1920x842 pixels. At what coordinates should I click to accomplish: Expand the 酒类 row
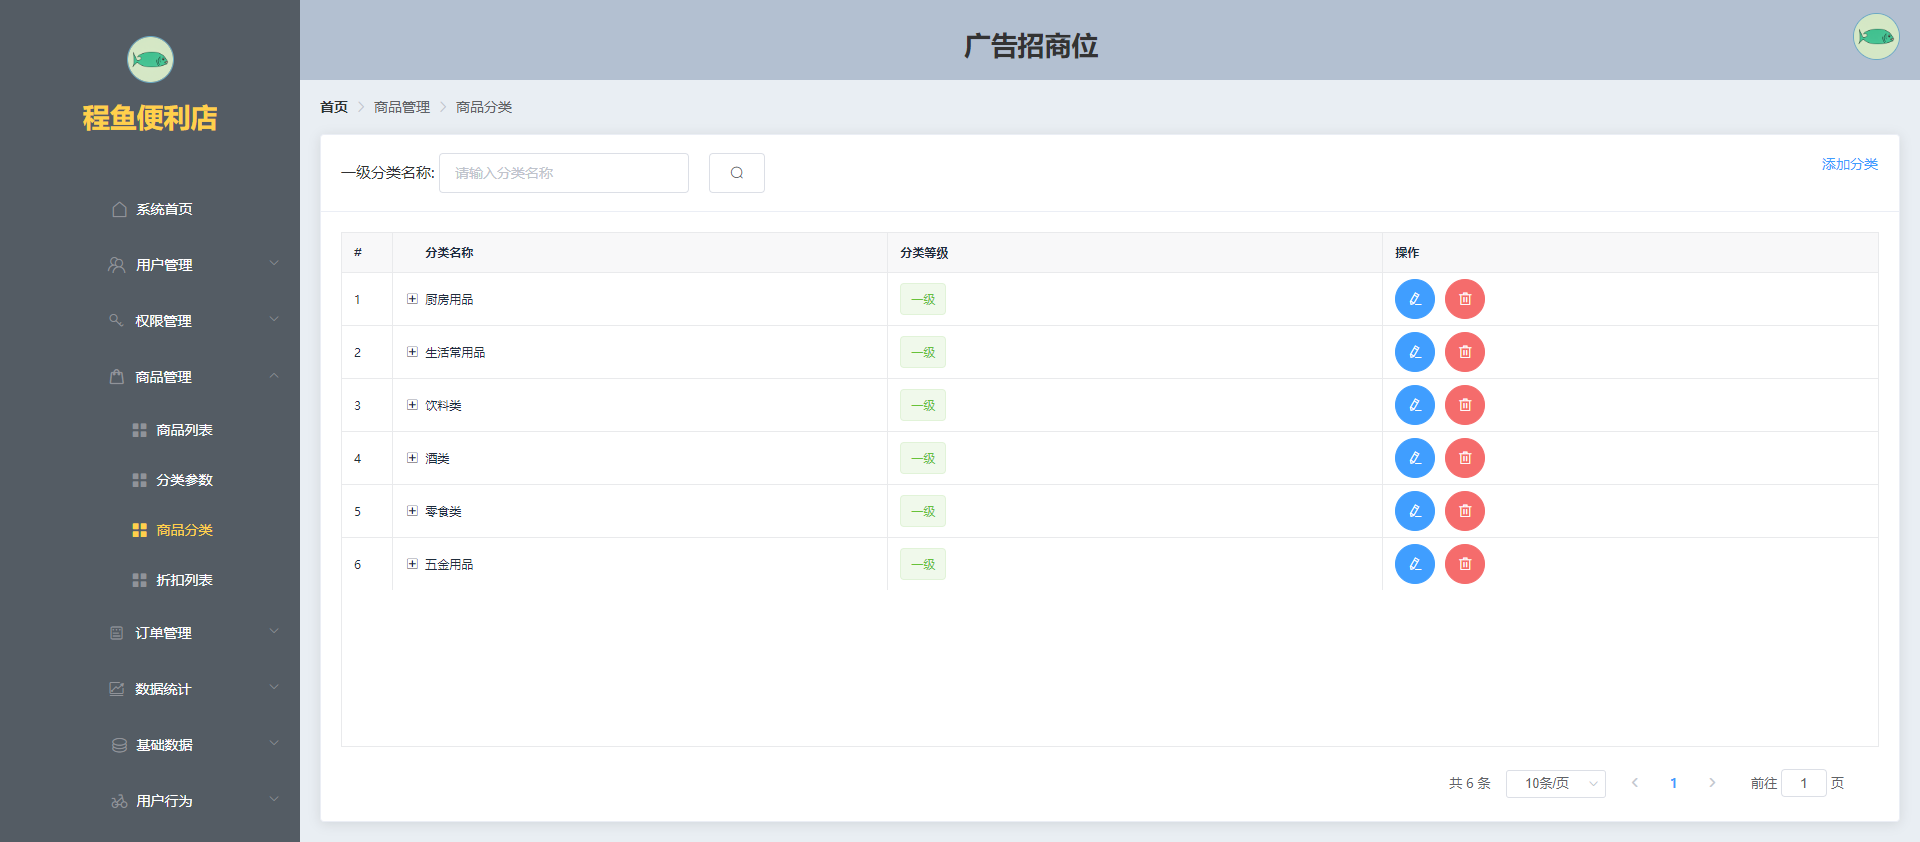(x=412, y=458)
